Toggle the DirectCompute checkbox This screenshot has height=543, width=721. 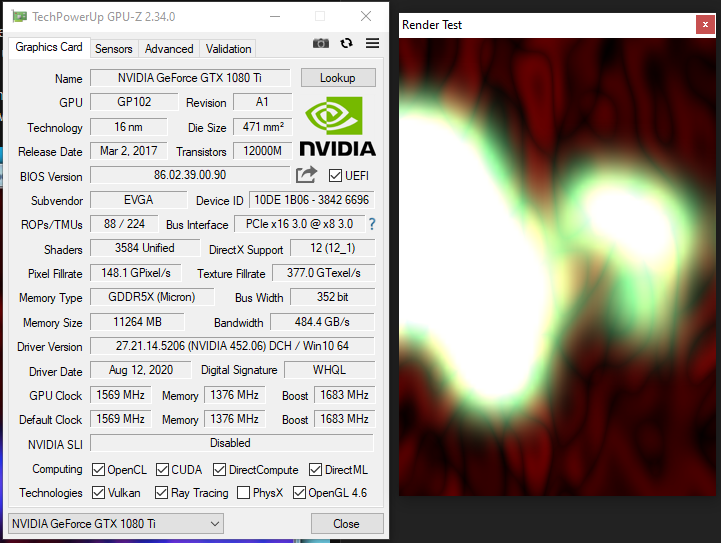point(219,469)
